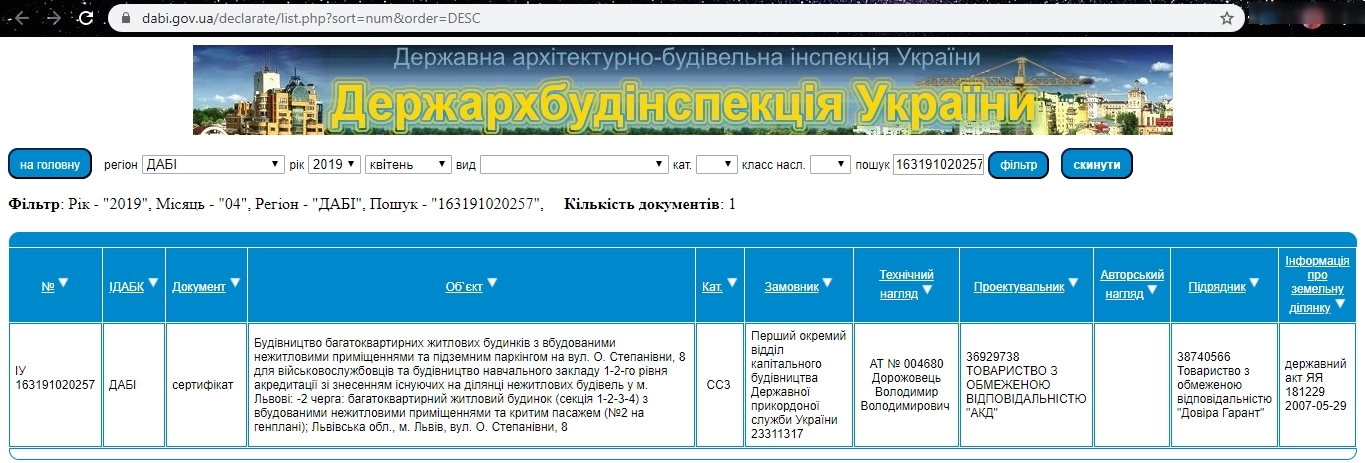Sort by ІДАБК column triangle icon

tap(153, 284)
